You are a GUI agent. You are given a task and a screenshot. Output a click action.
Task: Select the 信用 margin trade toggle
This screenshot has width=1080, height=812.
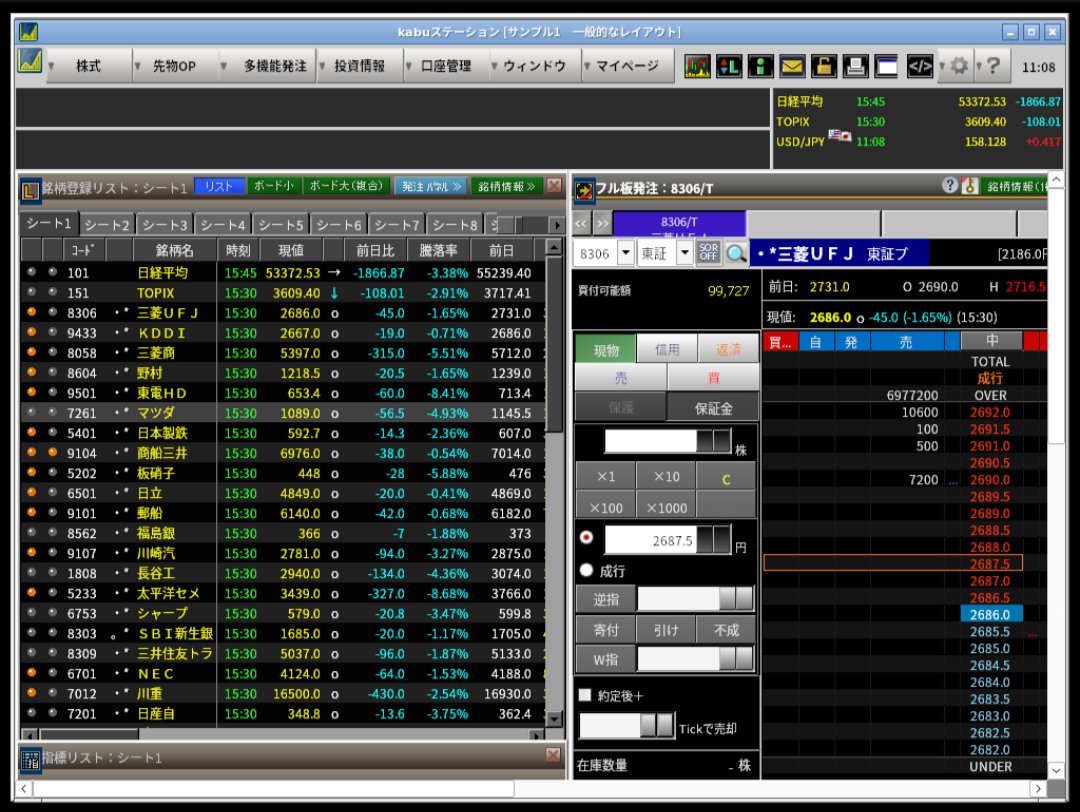[667, 349]
